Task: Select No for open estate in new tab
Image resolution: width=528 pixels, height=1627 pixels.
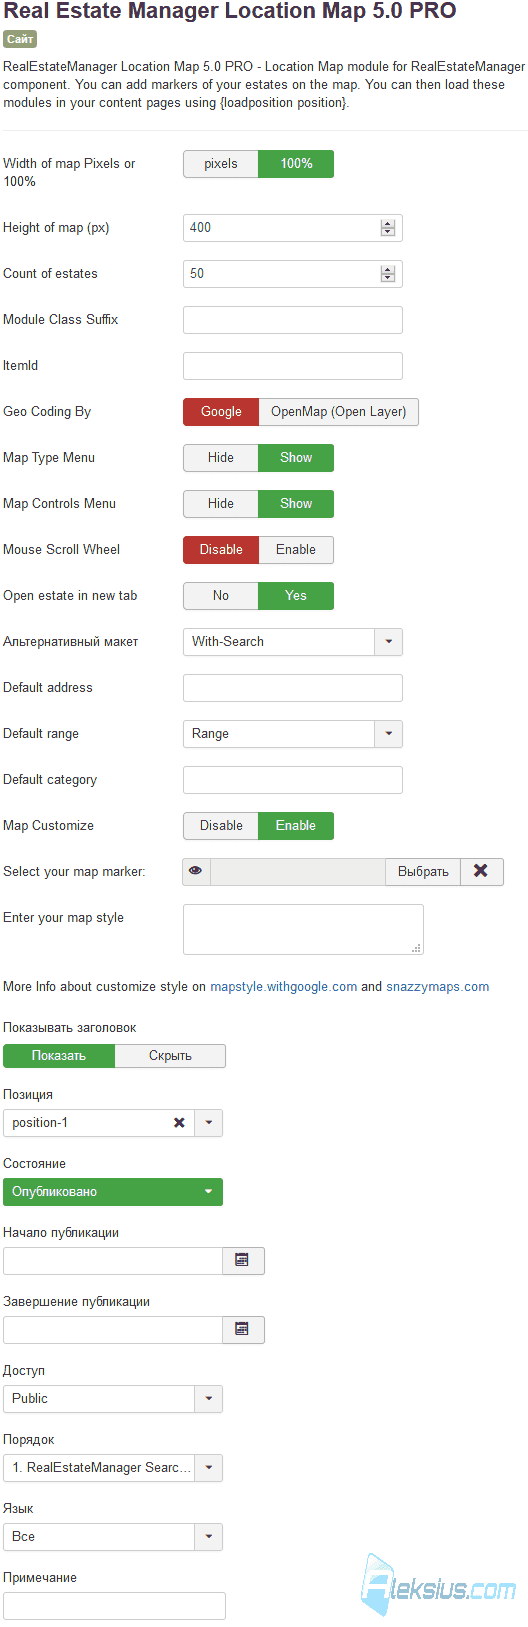Action: point(221,596)
